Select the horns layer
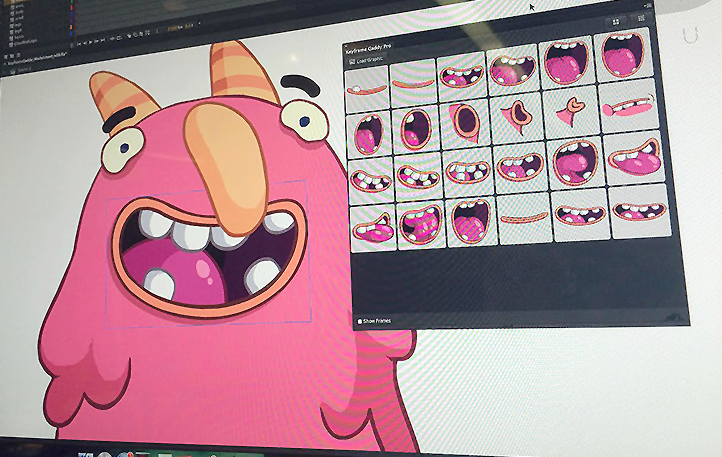This screenshot has height=457, width=722. pyautogui.click(x=19, y=37)
